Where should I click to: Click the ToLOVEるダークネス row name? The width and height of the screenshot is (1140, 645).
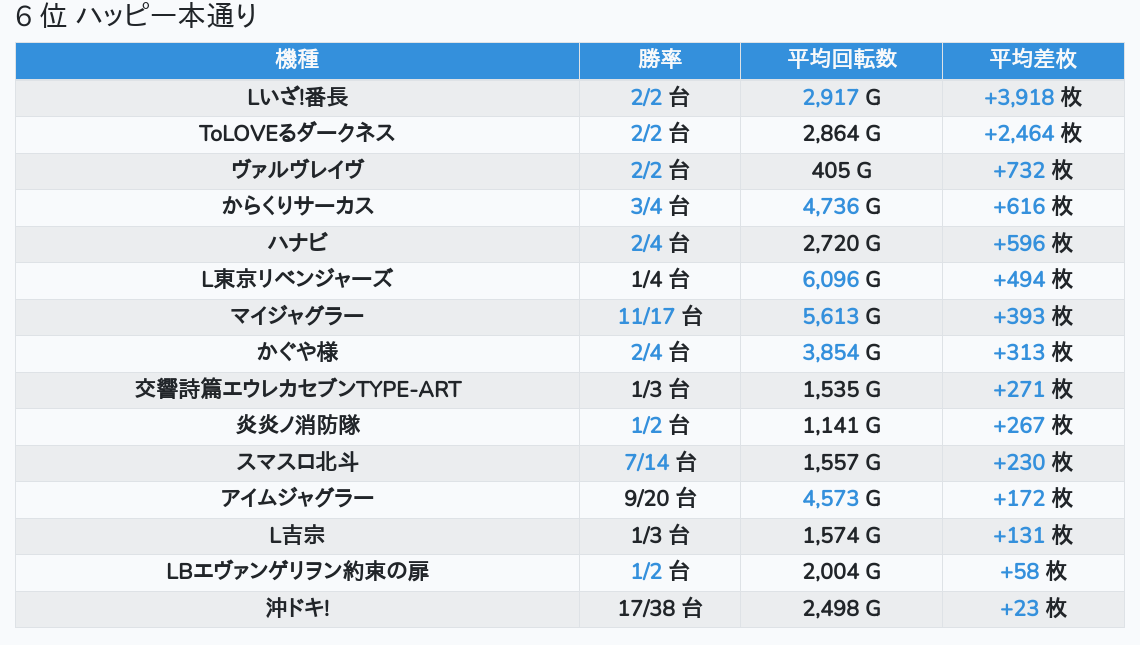tap(297, 134)
